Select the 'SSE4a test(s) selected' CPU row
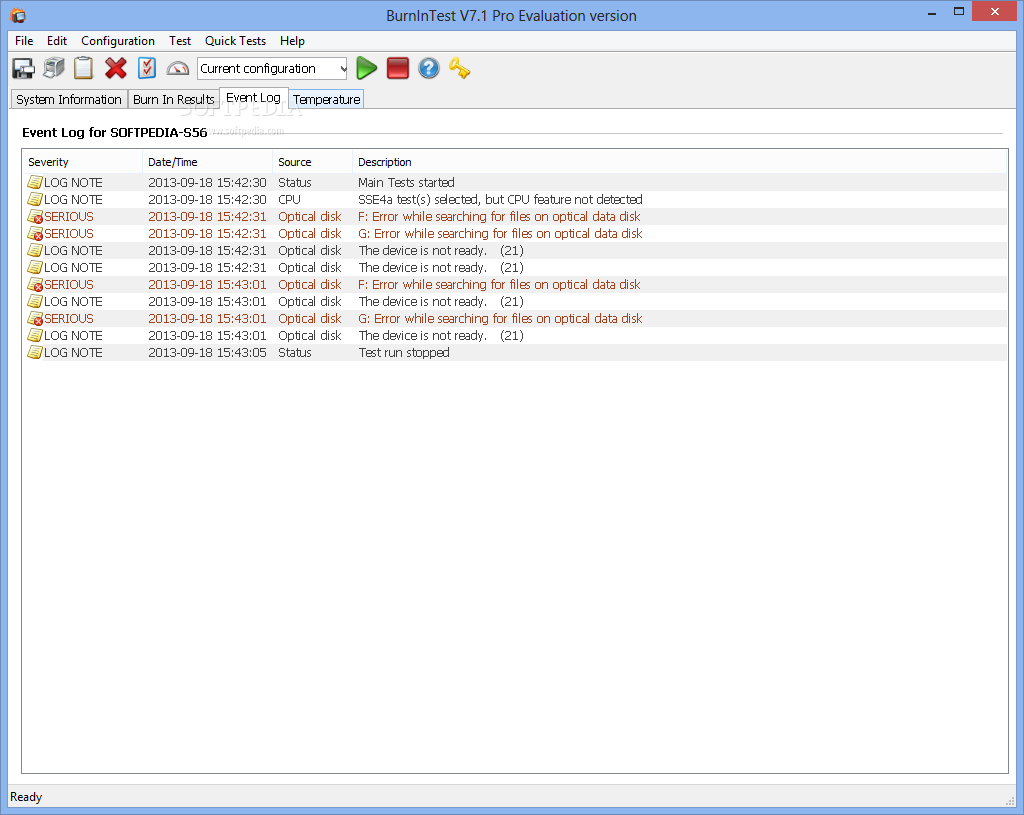Screen dimensions: 1024x815 tap(515, 199)
